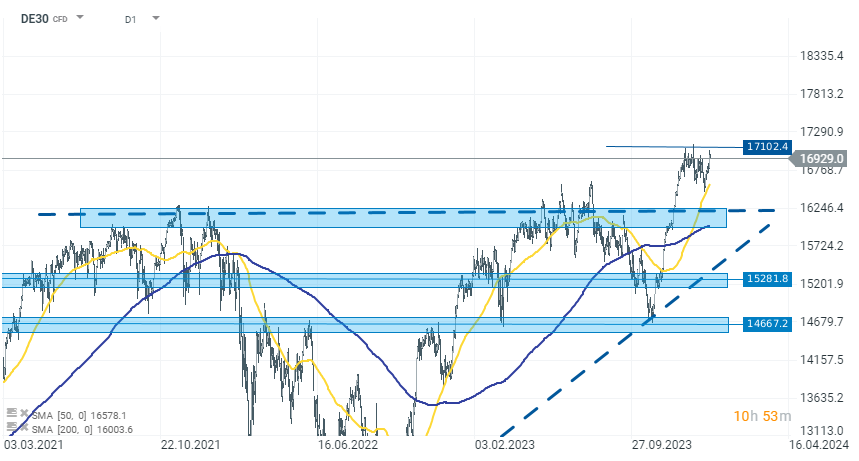Click the 14679.7 price axis value
Screen dimensions: 859x461
[821, 321]
